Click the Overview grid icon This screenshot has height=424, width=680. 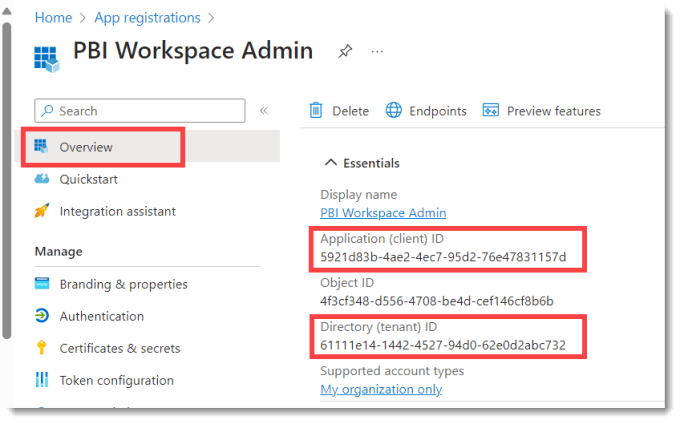41,147
